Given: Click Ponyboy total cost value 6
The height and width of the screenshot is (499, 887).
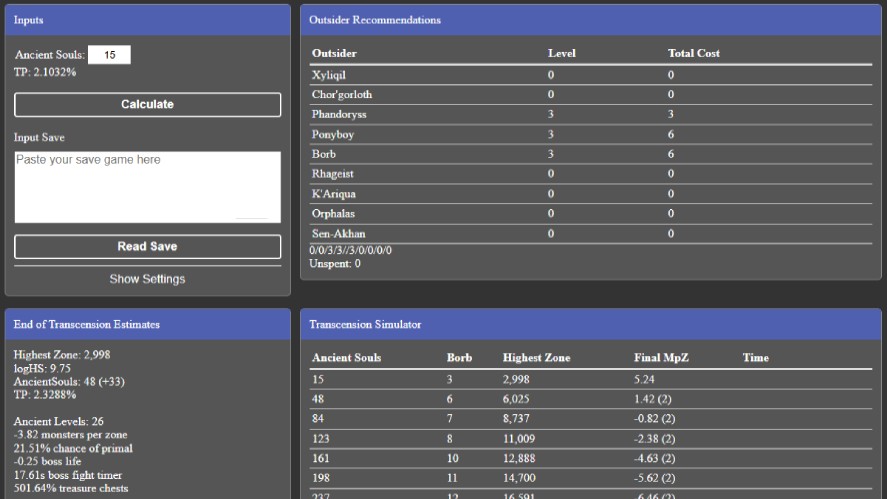Looking at the screenshot, I should [670, 134].
